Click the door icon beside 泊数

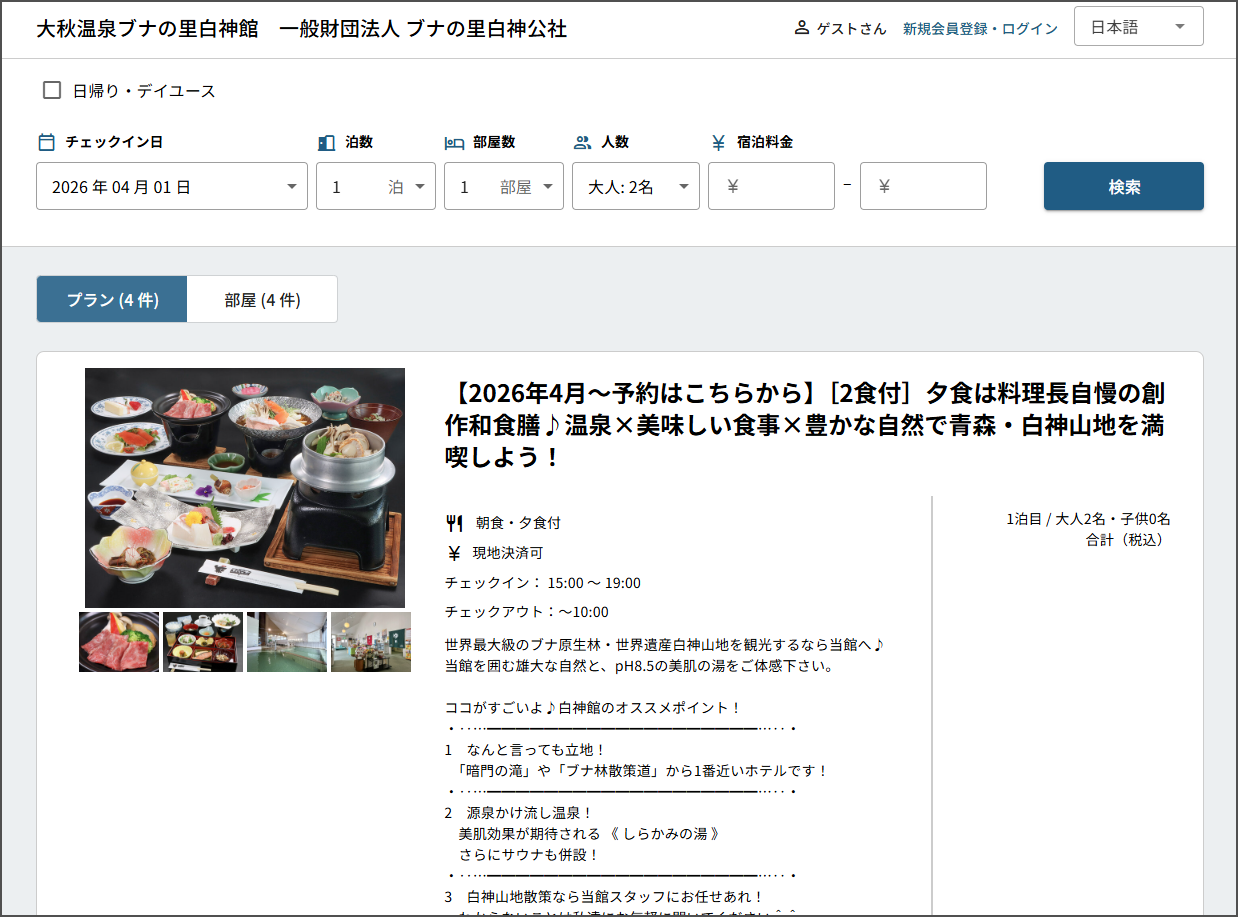326,142
